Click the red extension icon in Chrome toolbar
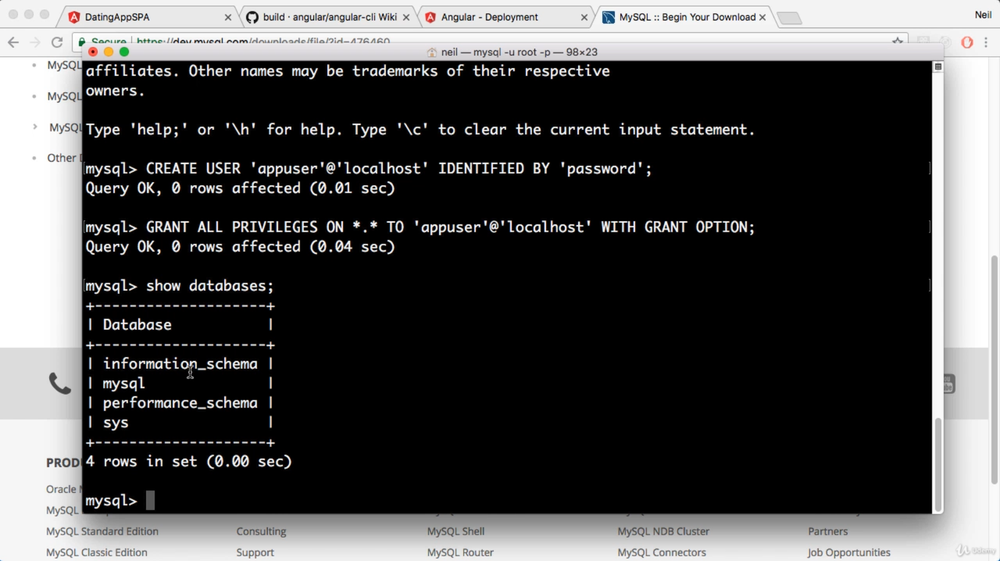The image size is (1000, 561). [967, 42]
